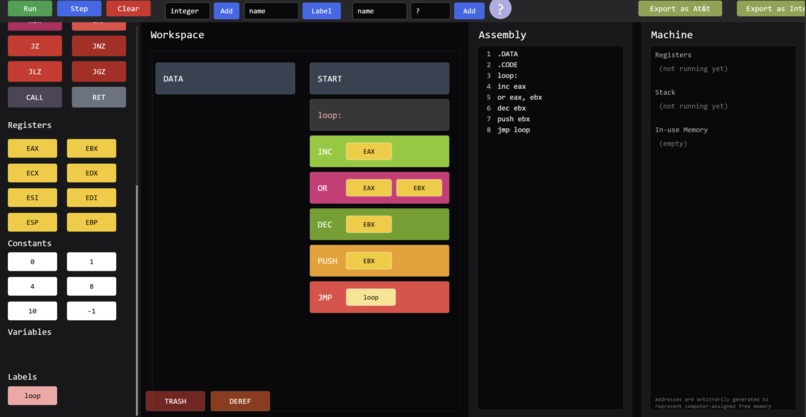Click the 'or eax, ebx' assembly line
The image size is (806, 417).
(520, 97)
